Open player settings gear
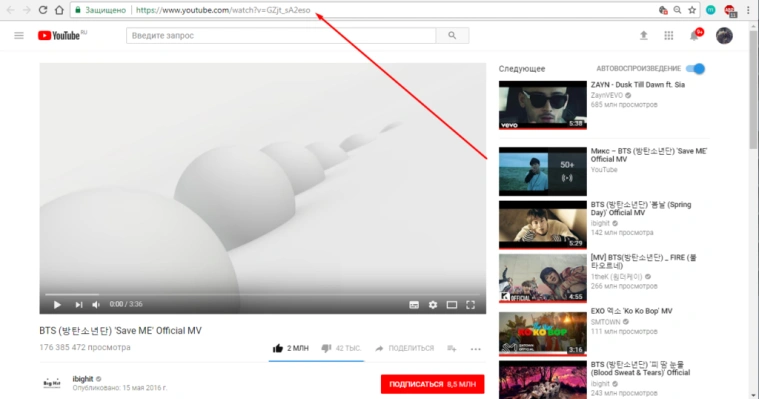This screenshot has width=759, height=399. click(433, 305)
